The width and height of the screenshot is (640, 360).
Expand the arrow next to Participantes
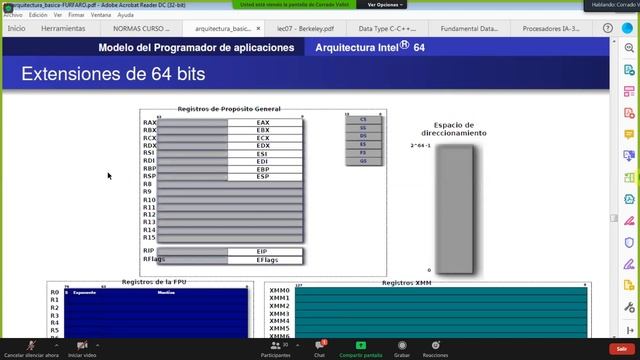click(298, 346)
